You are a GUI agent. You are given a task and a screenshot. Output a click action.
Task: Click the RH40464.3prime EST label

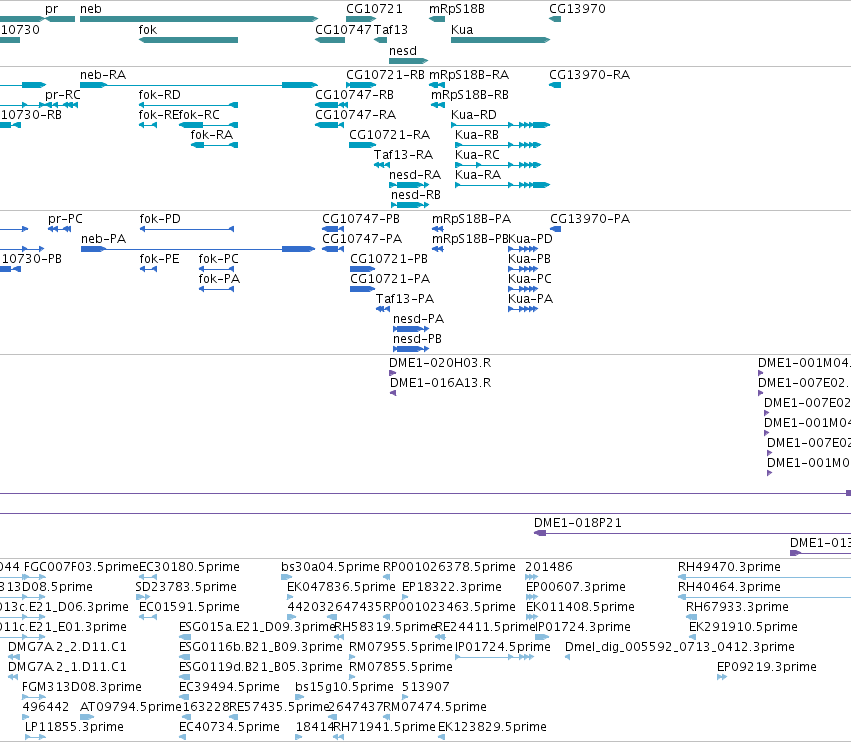729,587
